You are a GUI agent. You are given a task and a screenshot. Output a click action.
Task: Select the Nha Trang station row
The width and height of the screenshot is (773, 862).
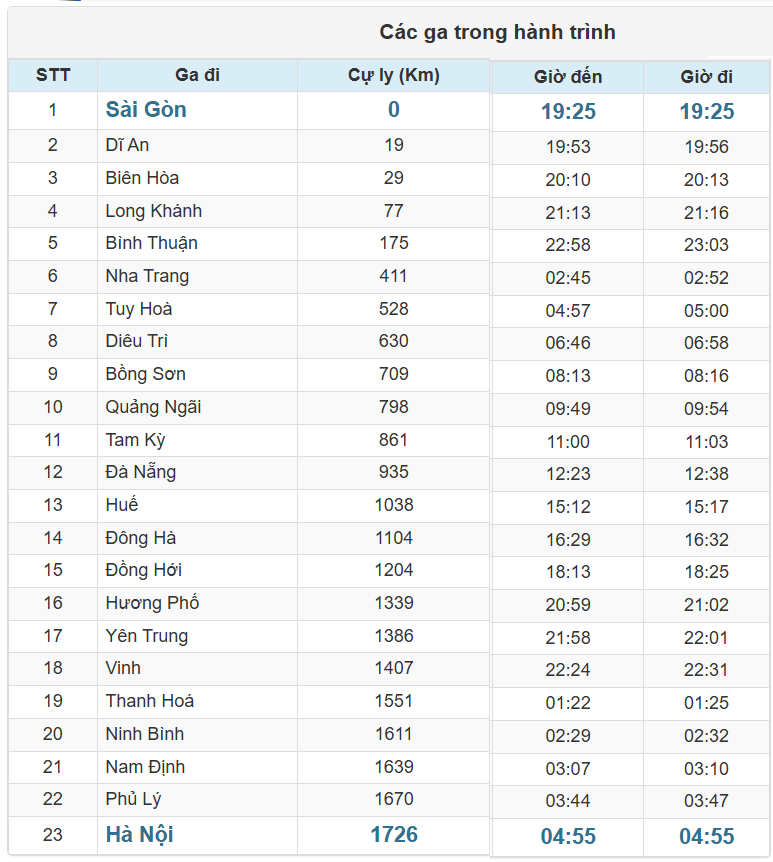147,276
